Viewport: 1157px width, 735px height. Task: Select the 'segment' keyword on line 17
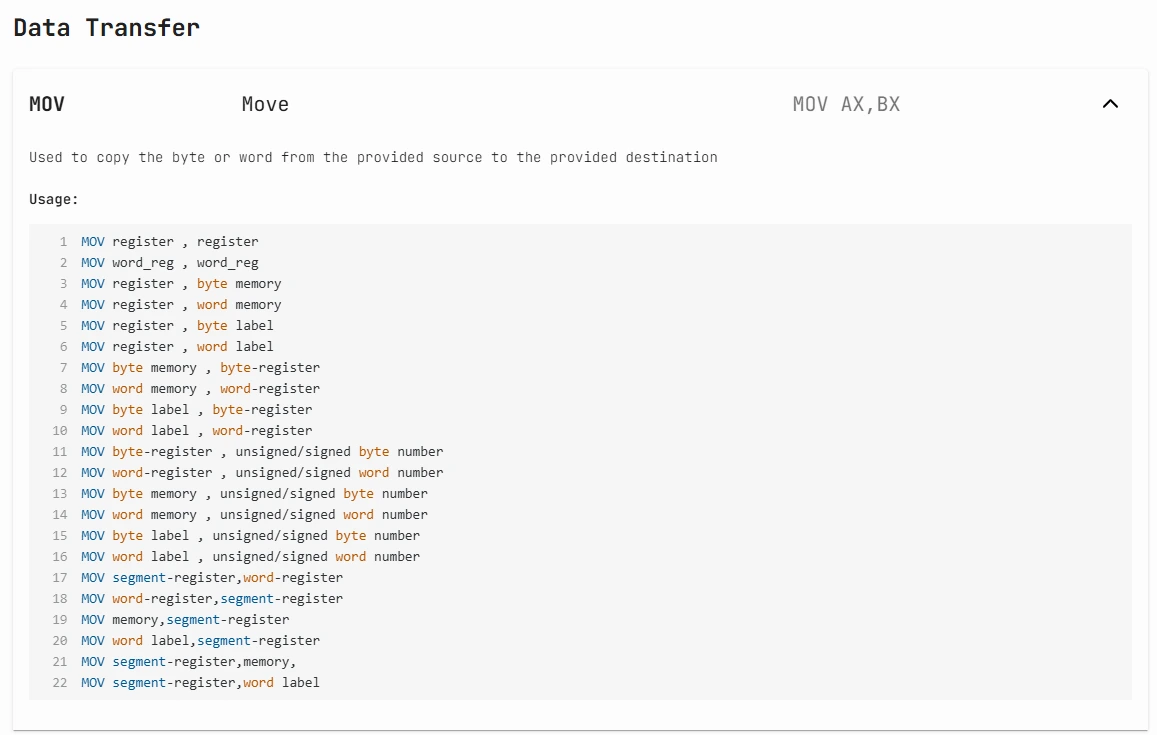tap(137, 577)
